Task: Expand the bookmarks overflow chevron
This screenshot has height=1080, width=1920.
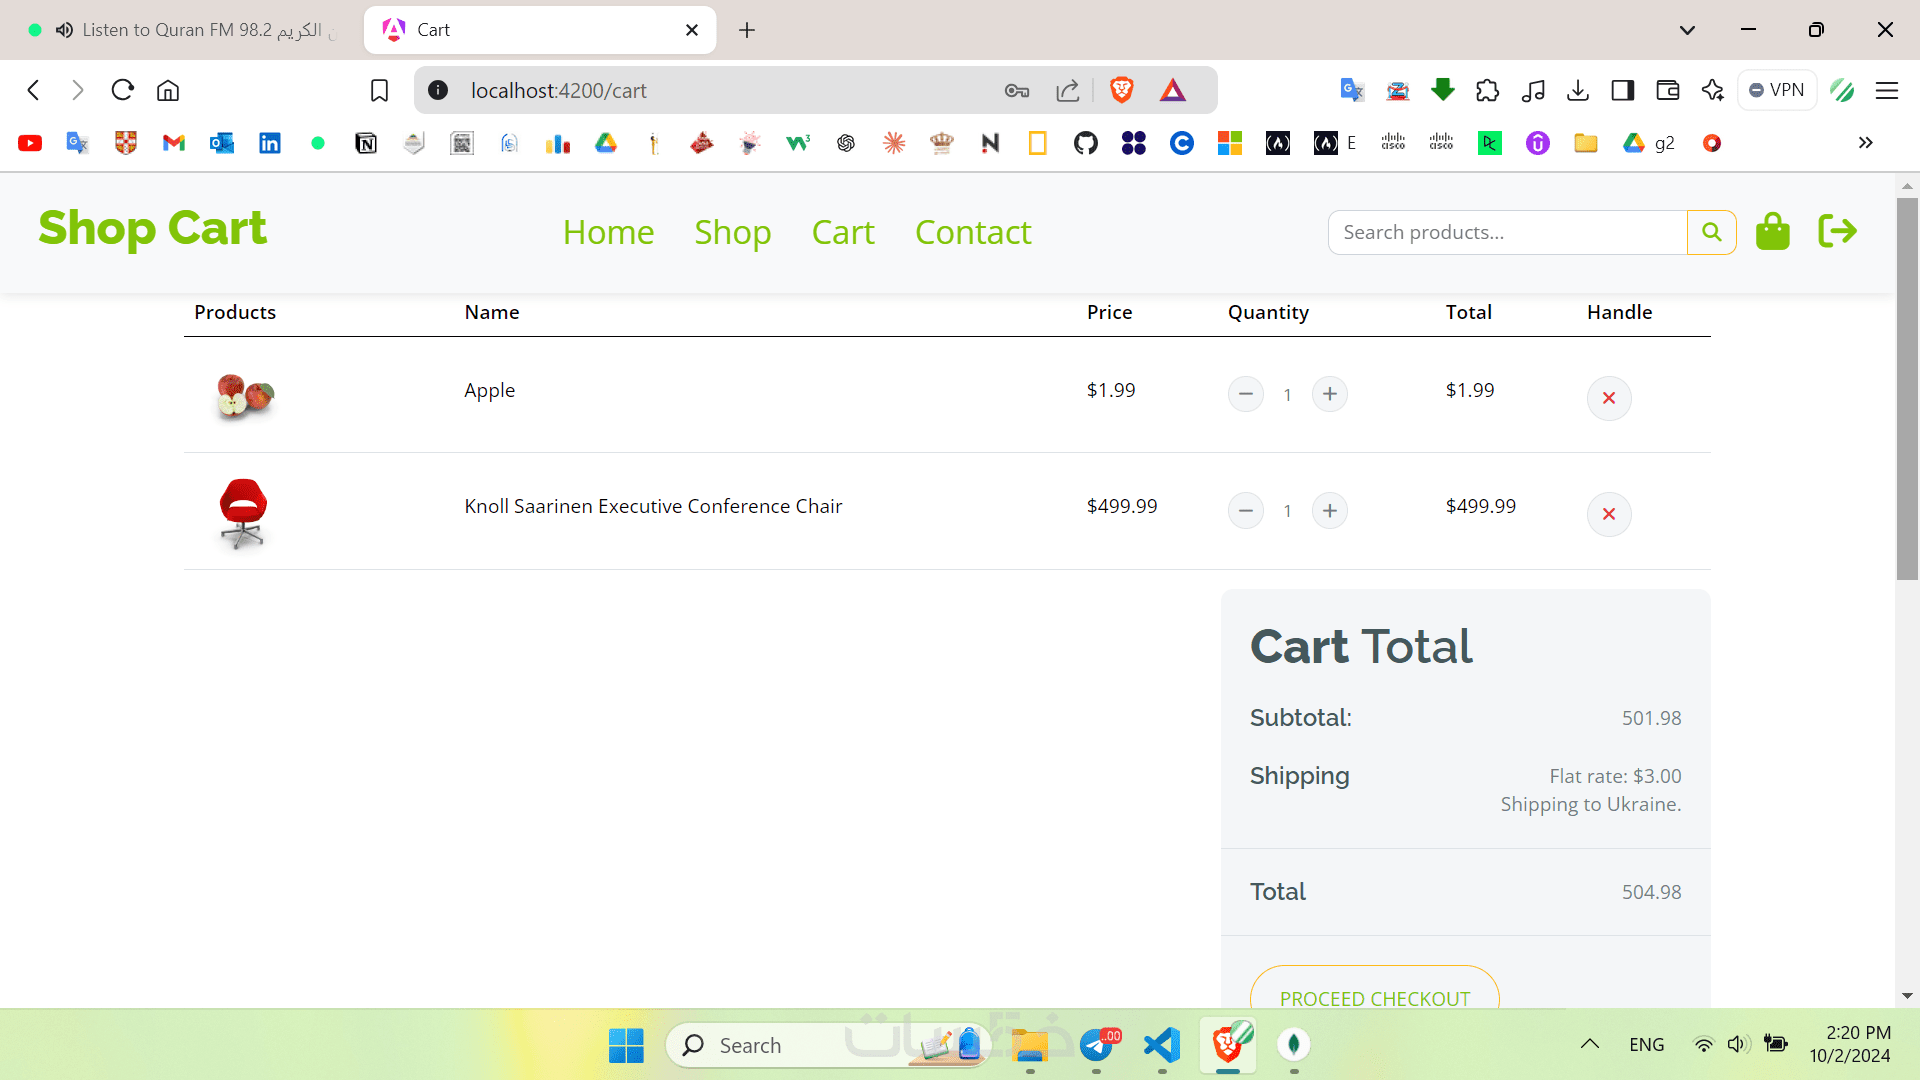Action: 1865,143
